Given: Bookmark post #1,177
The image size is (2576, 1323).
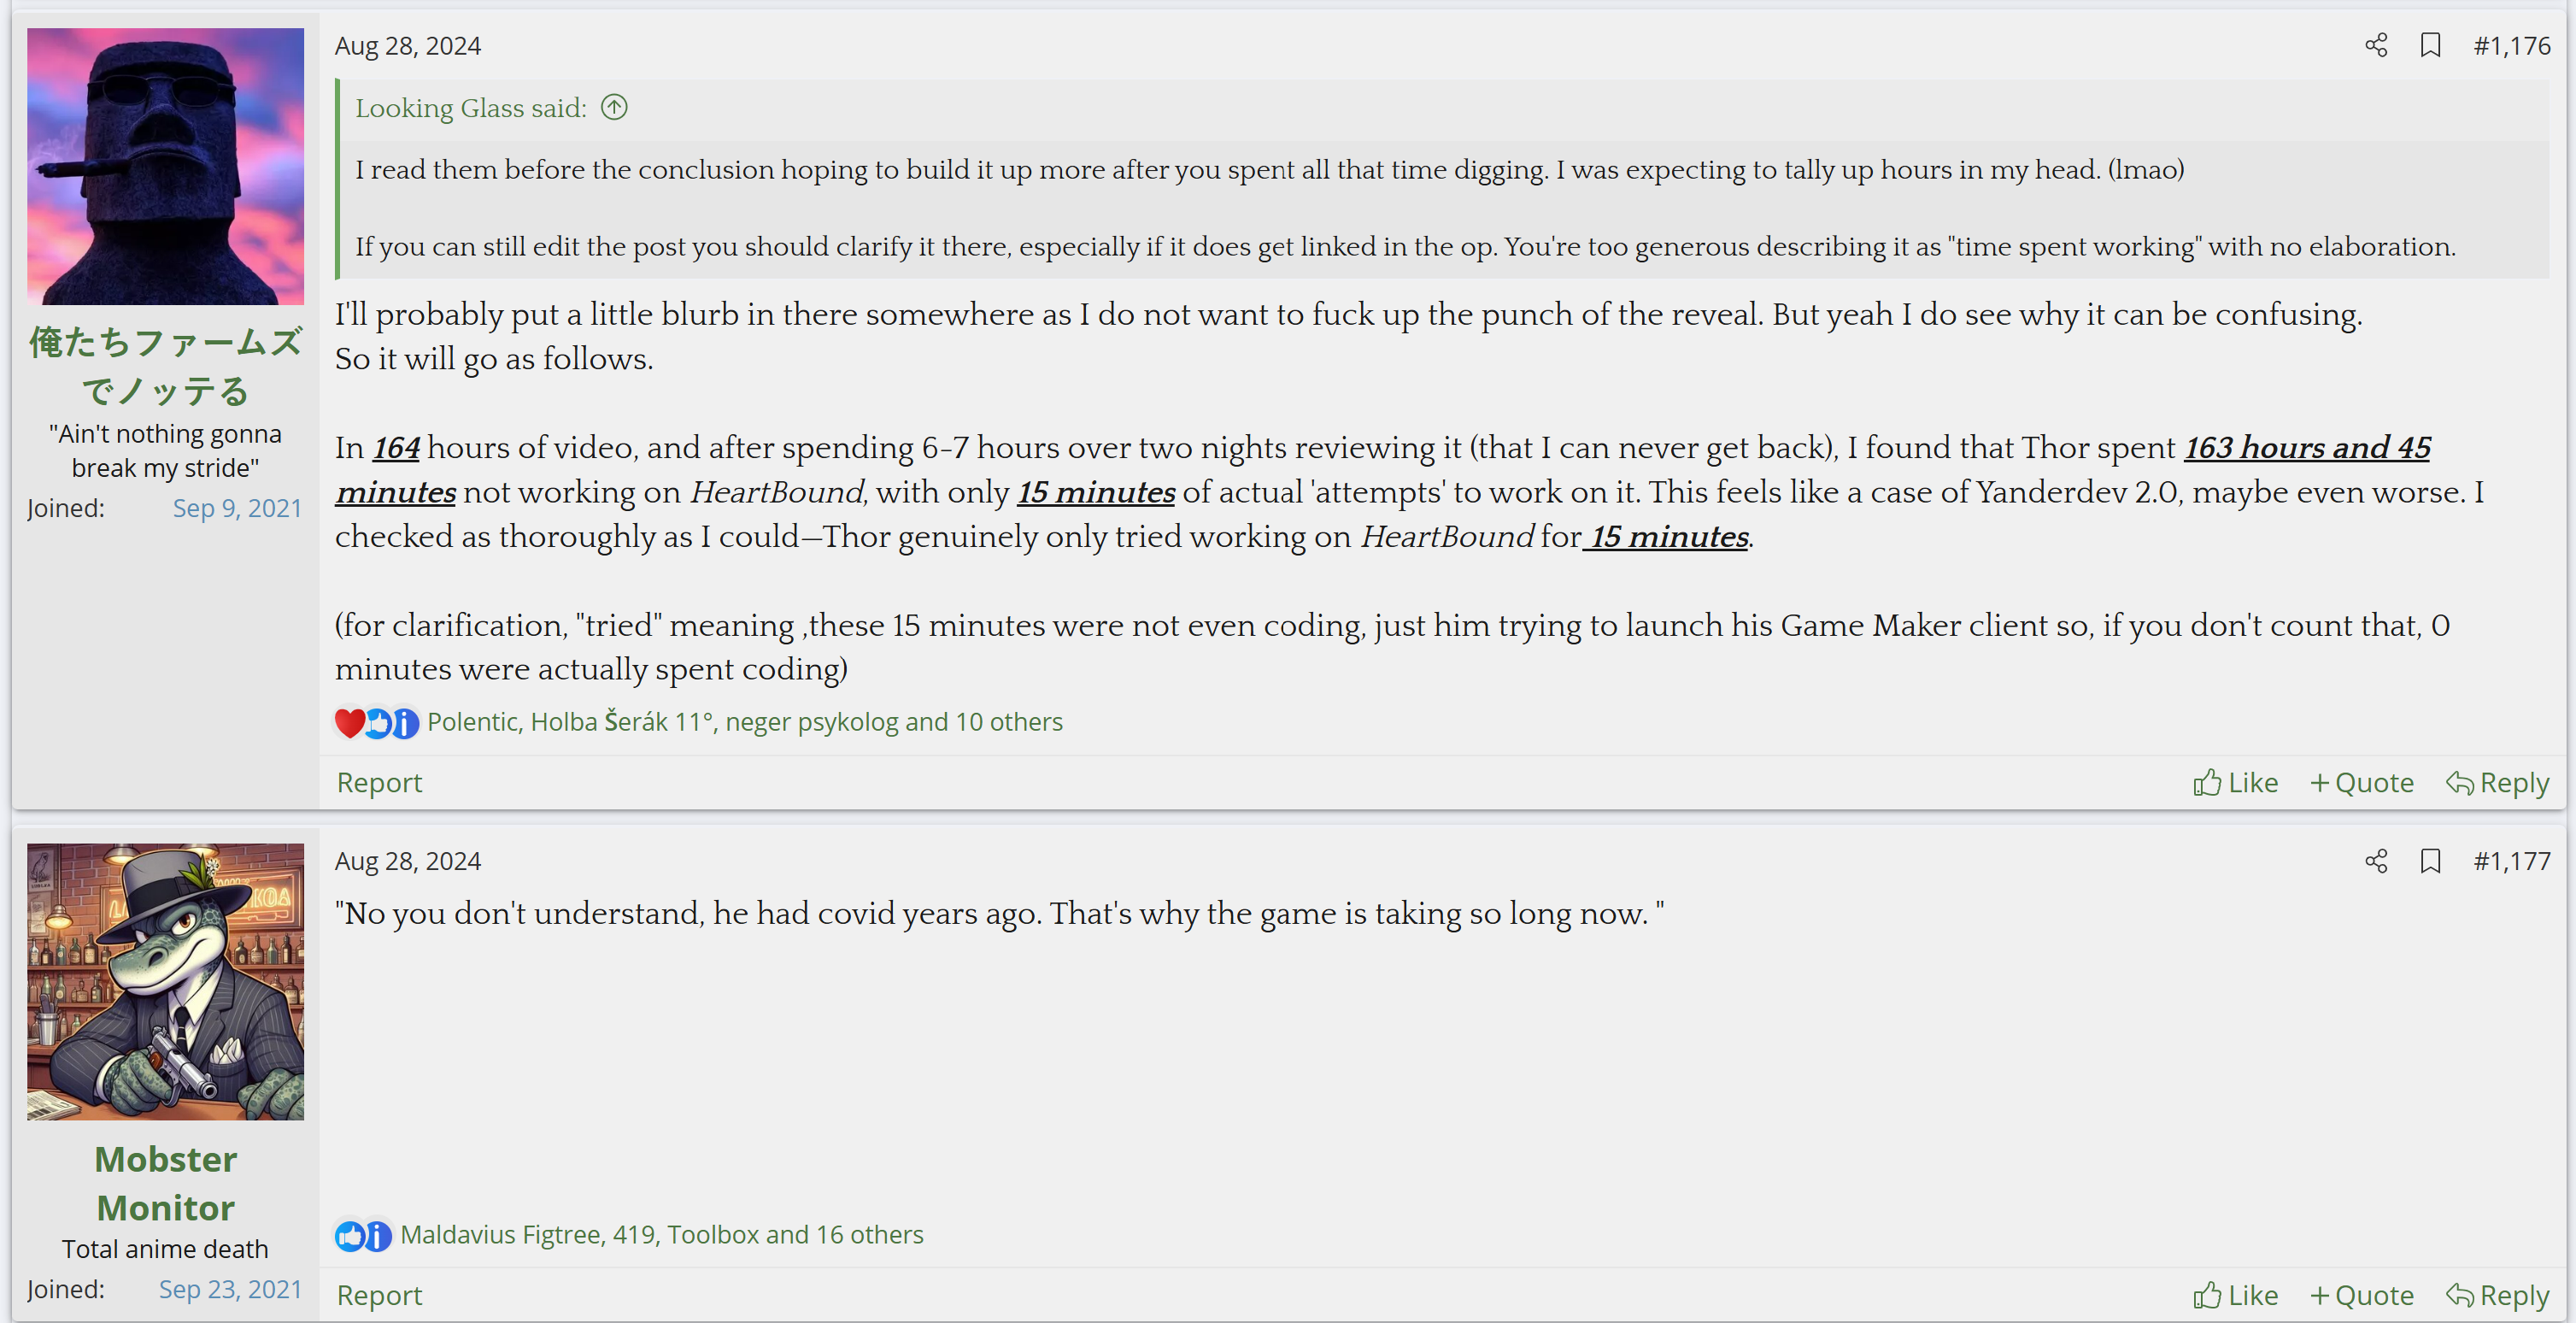Looking at the screenshot, I should point(2430,861).
